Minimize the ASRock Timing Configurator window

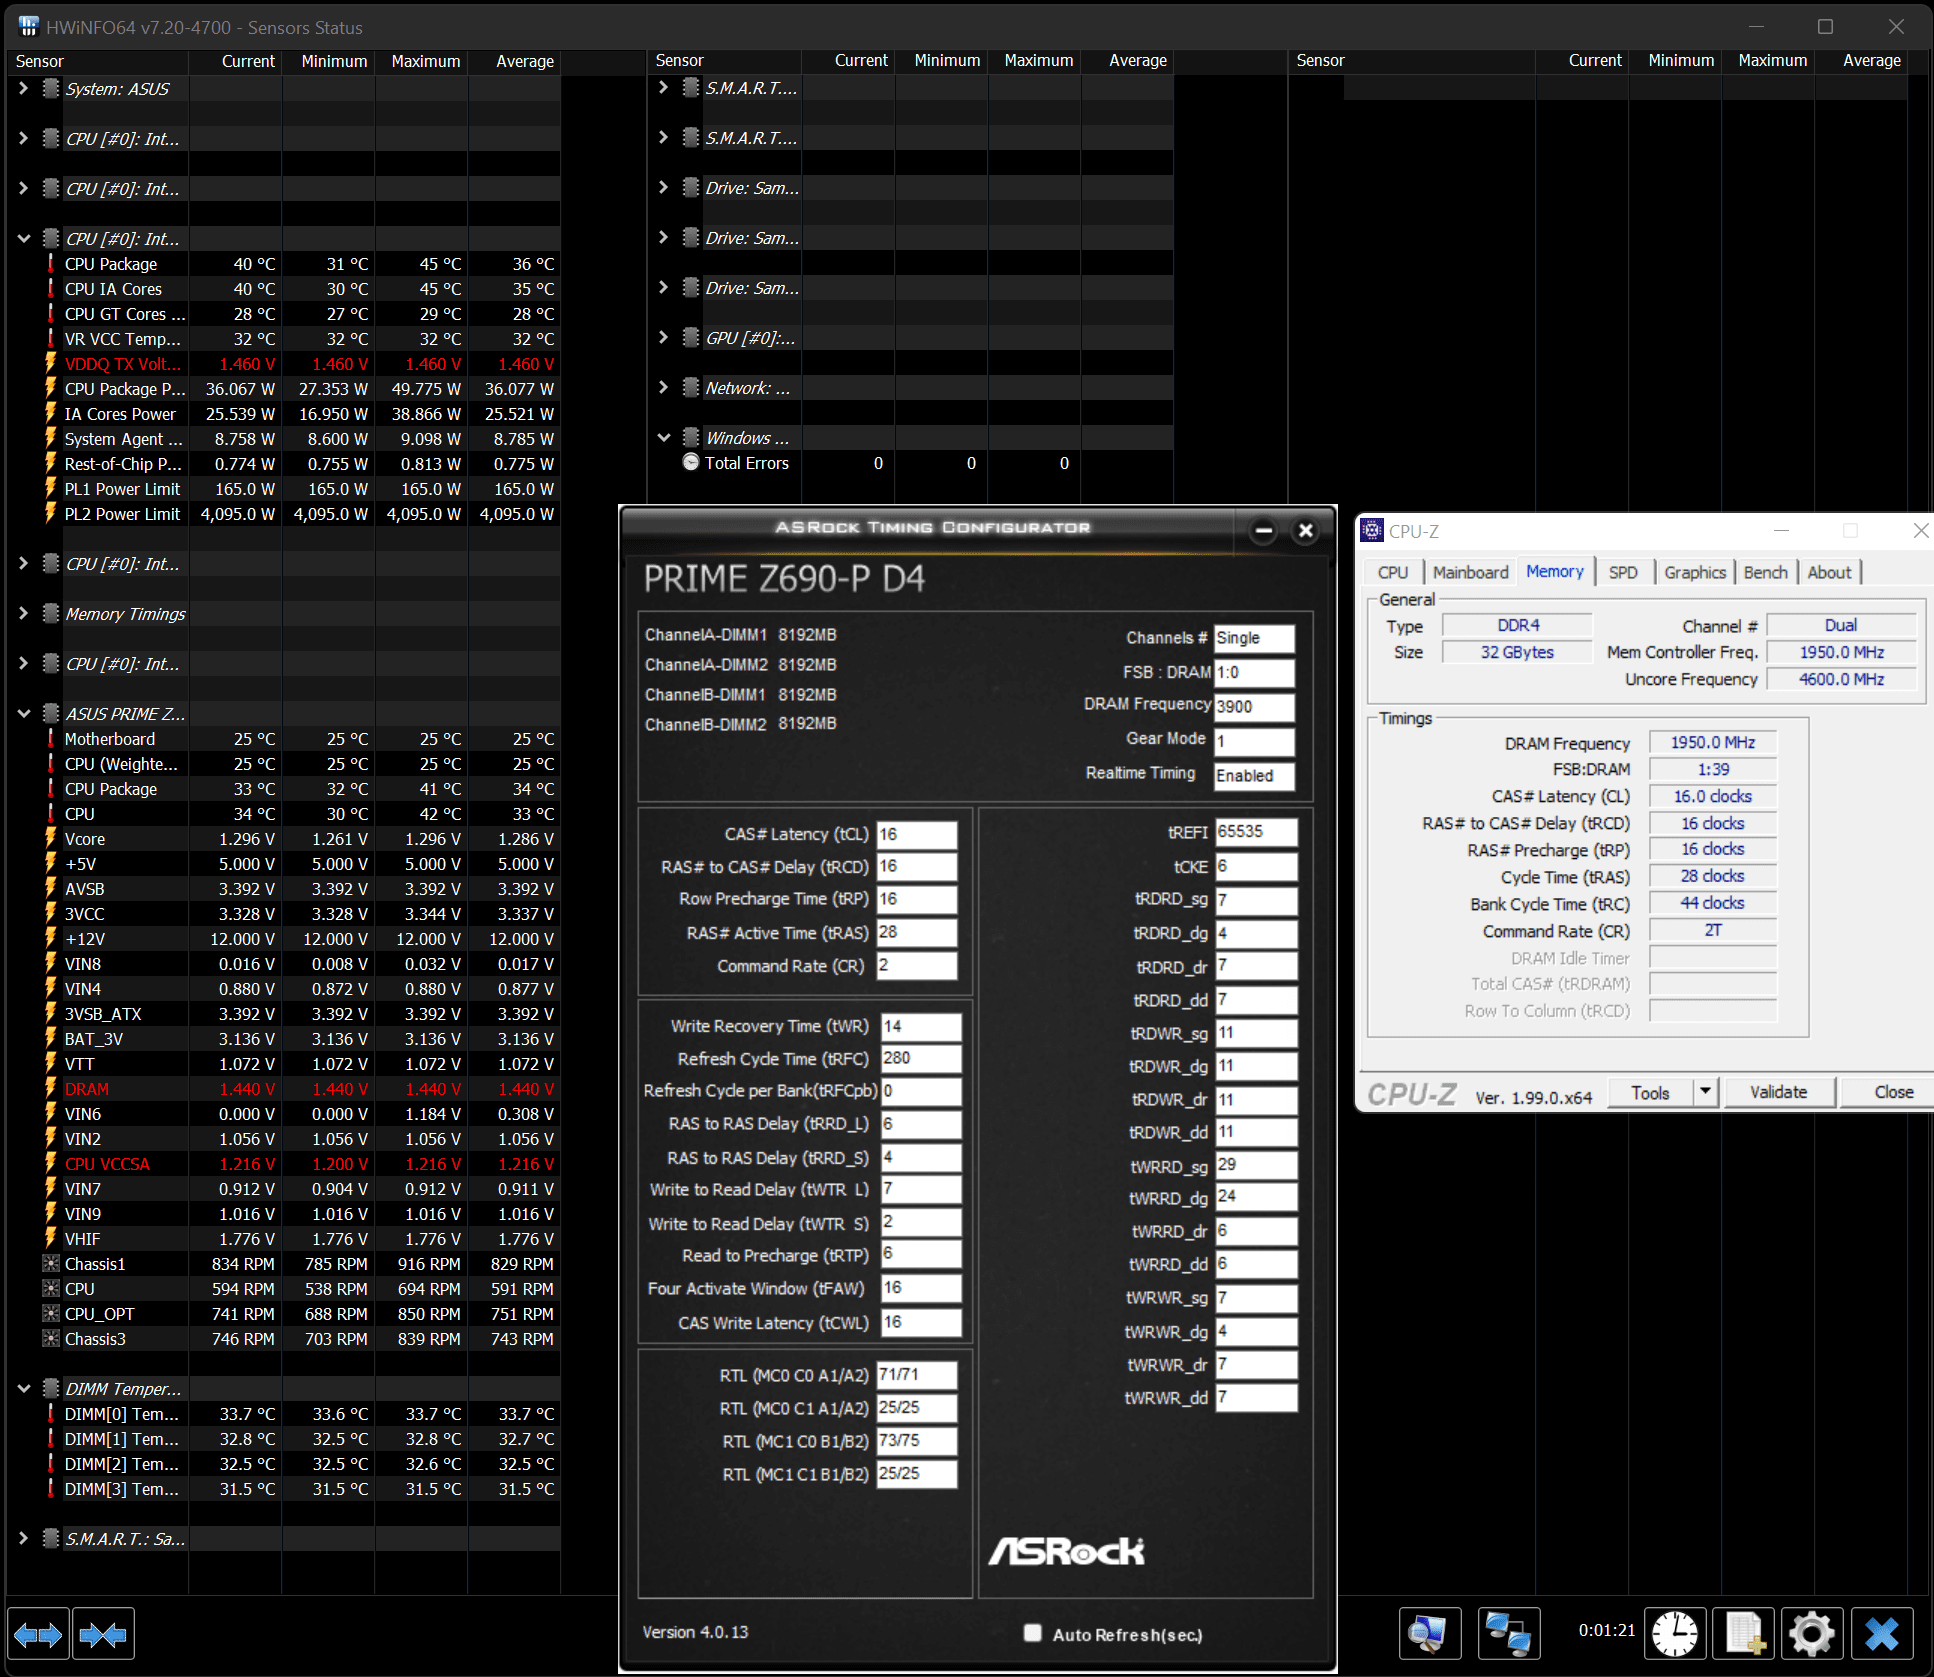[x=1264, y=531]
